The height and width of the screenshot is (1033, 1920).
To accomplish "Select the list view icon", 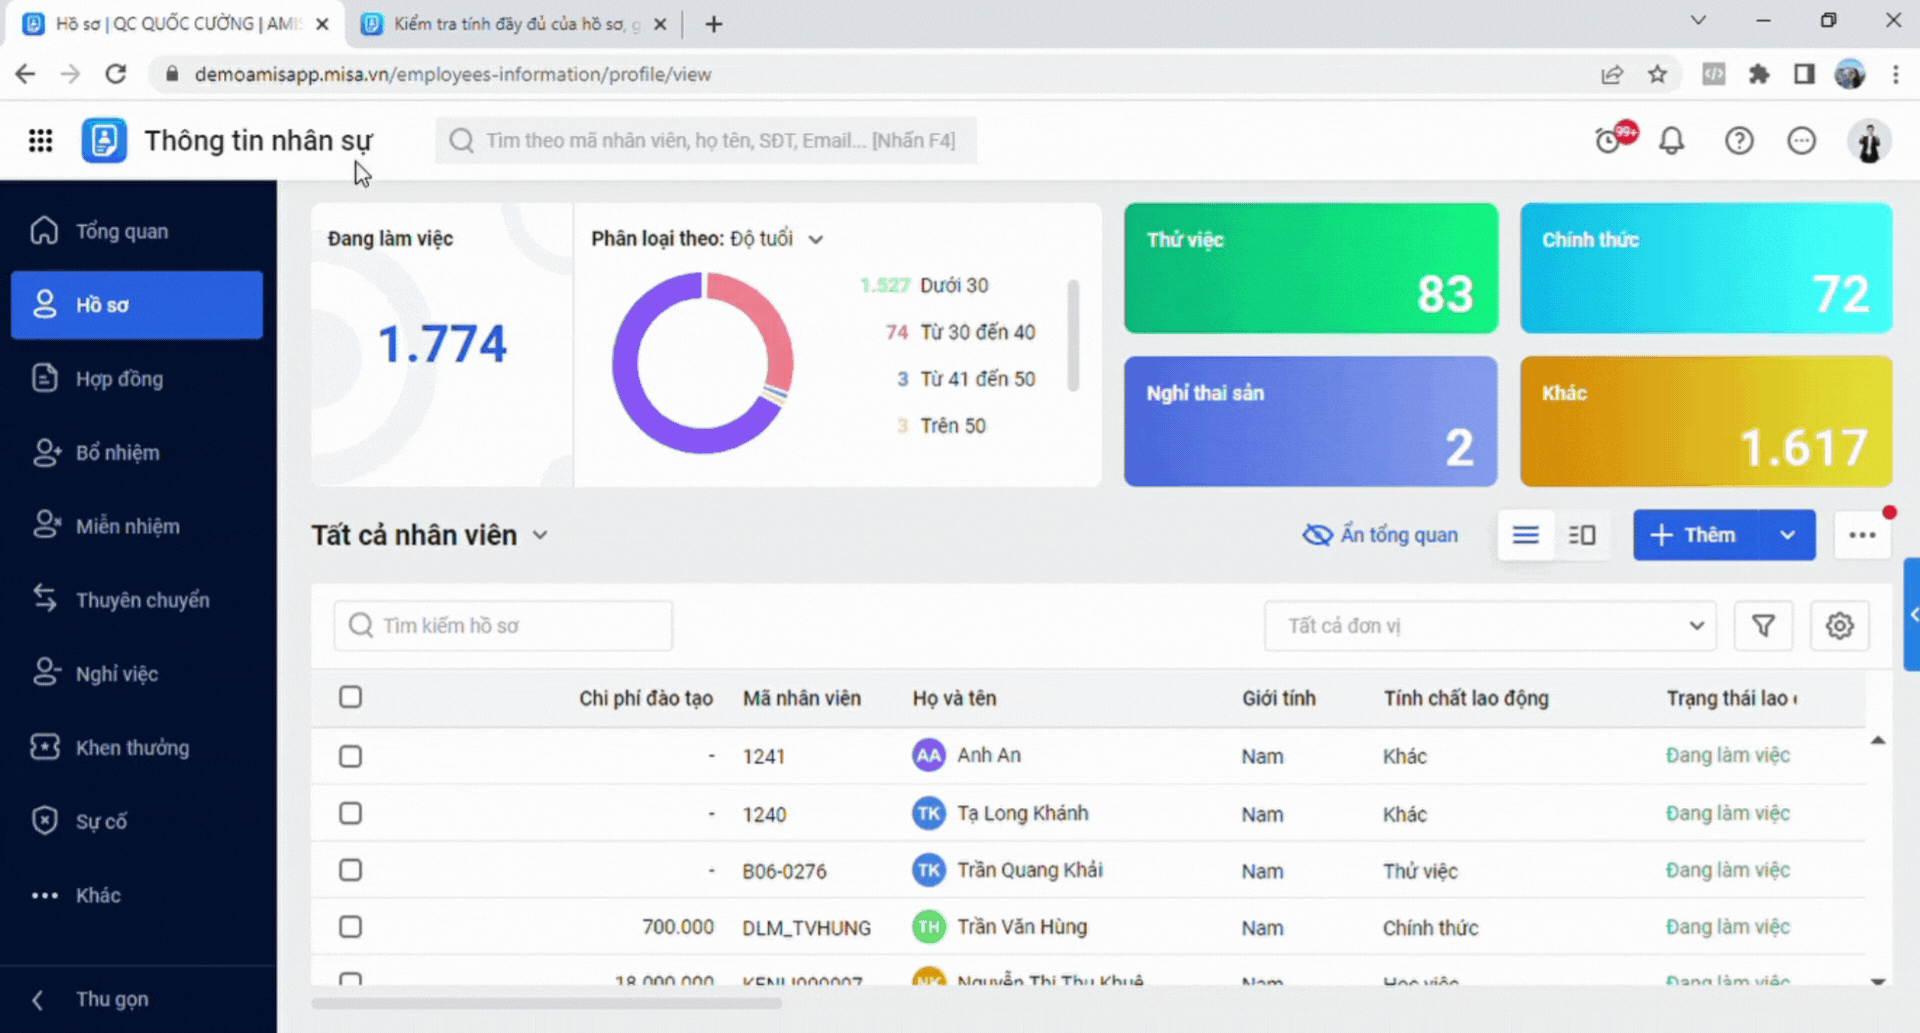I will (x=1526, y=535).
